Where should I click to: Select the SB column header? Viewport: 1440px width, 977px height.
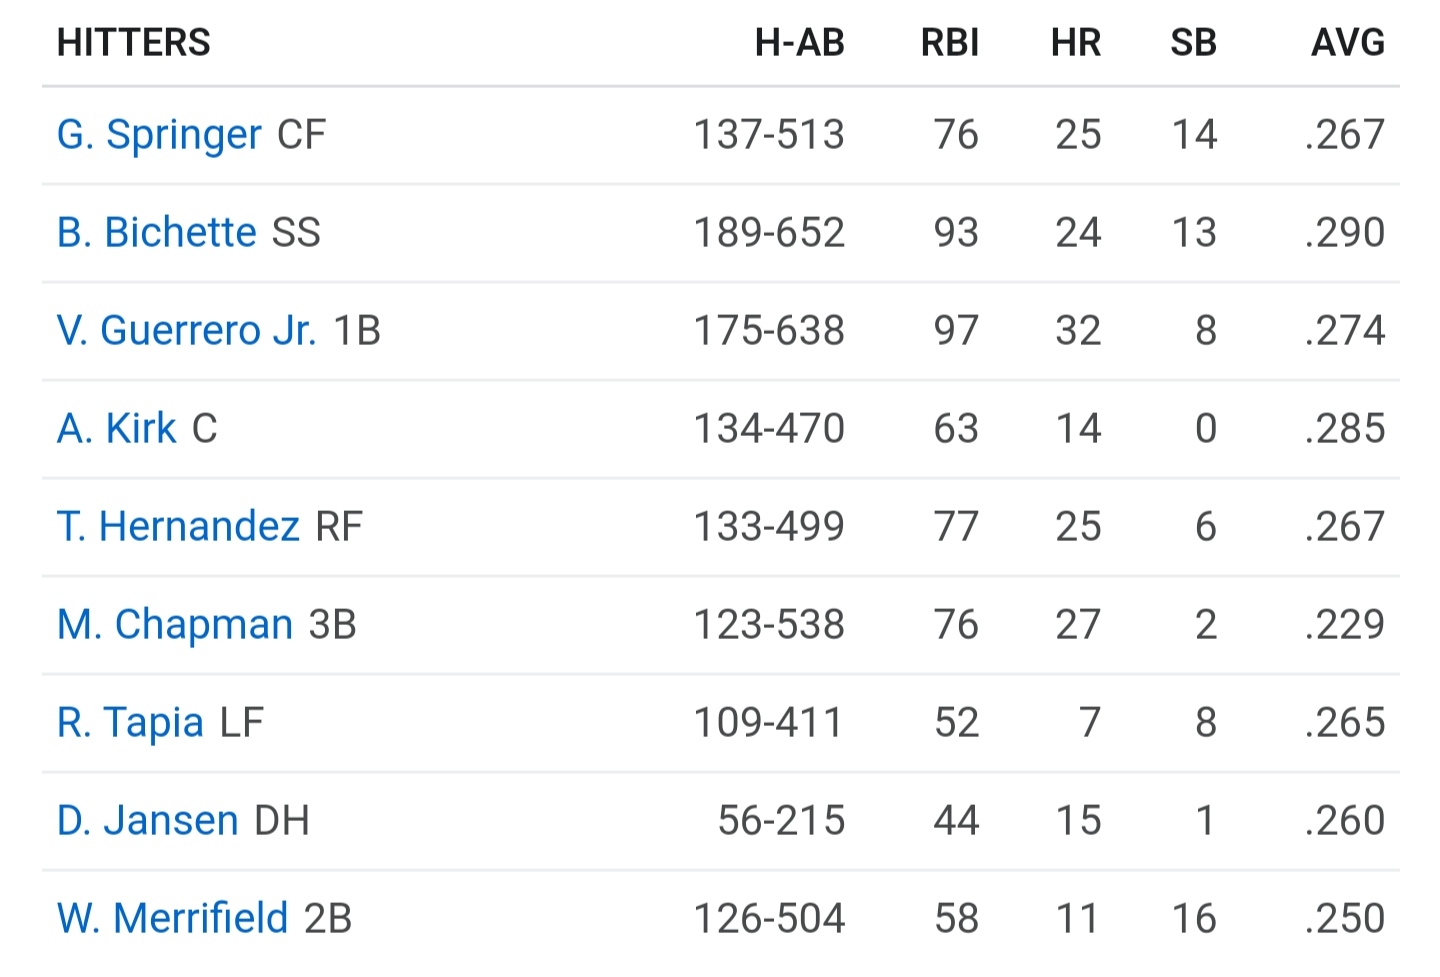[x=1193, y=43]
